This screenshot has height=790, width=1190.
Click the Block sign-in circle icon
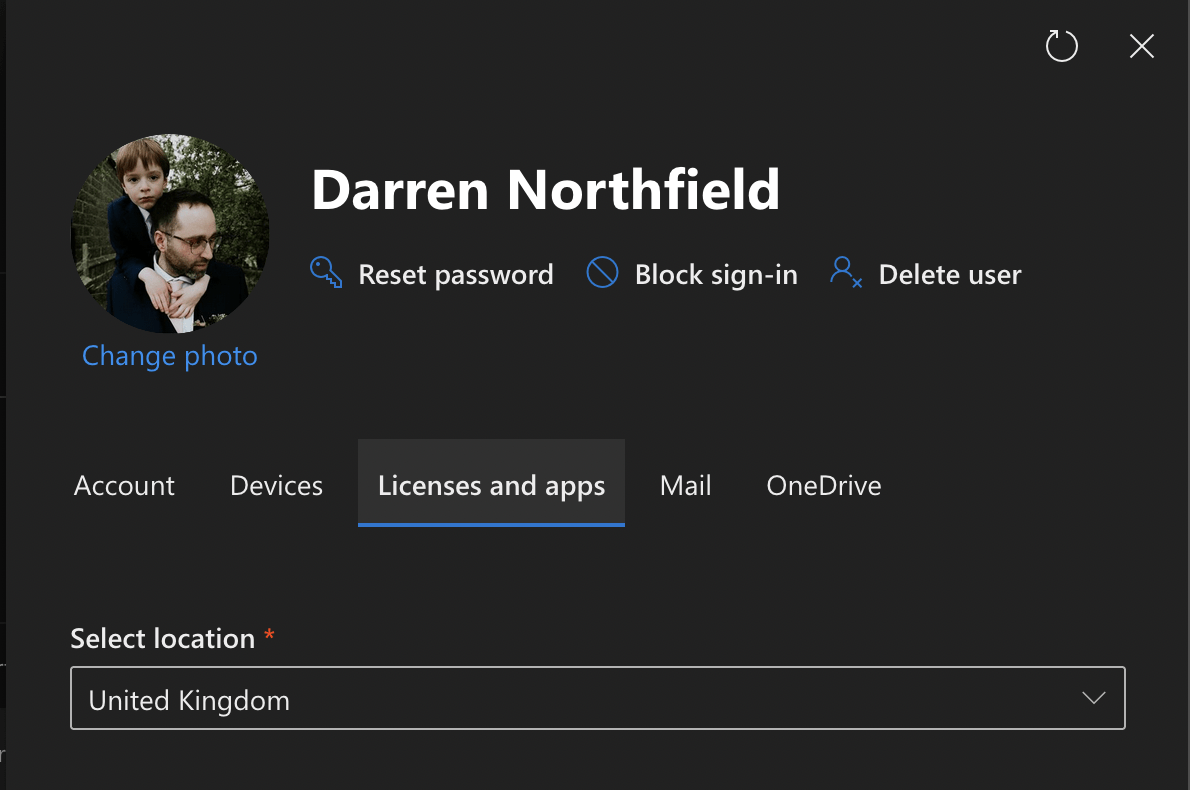[602, 273]
